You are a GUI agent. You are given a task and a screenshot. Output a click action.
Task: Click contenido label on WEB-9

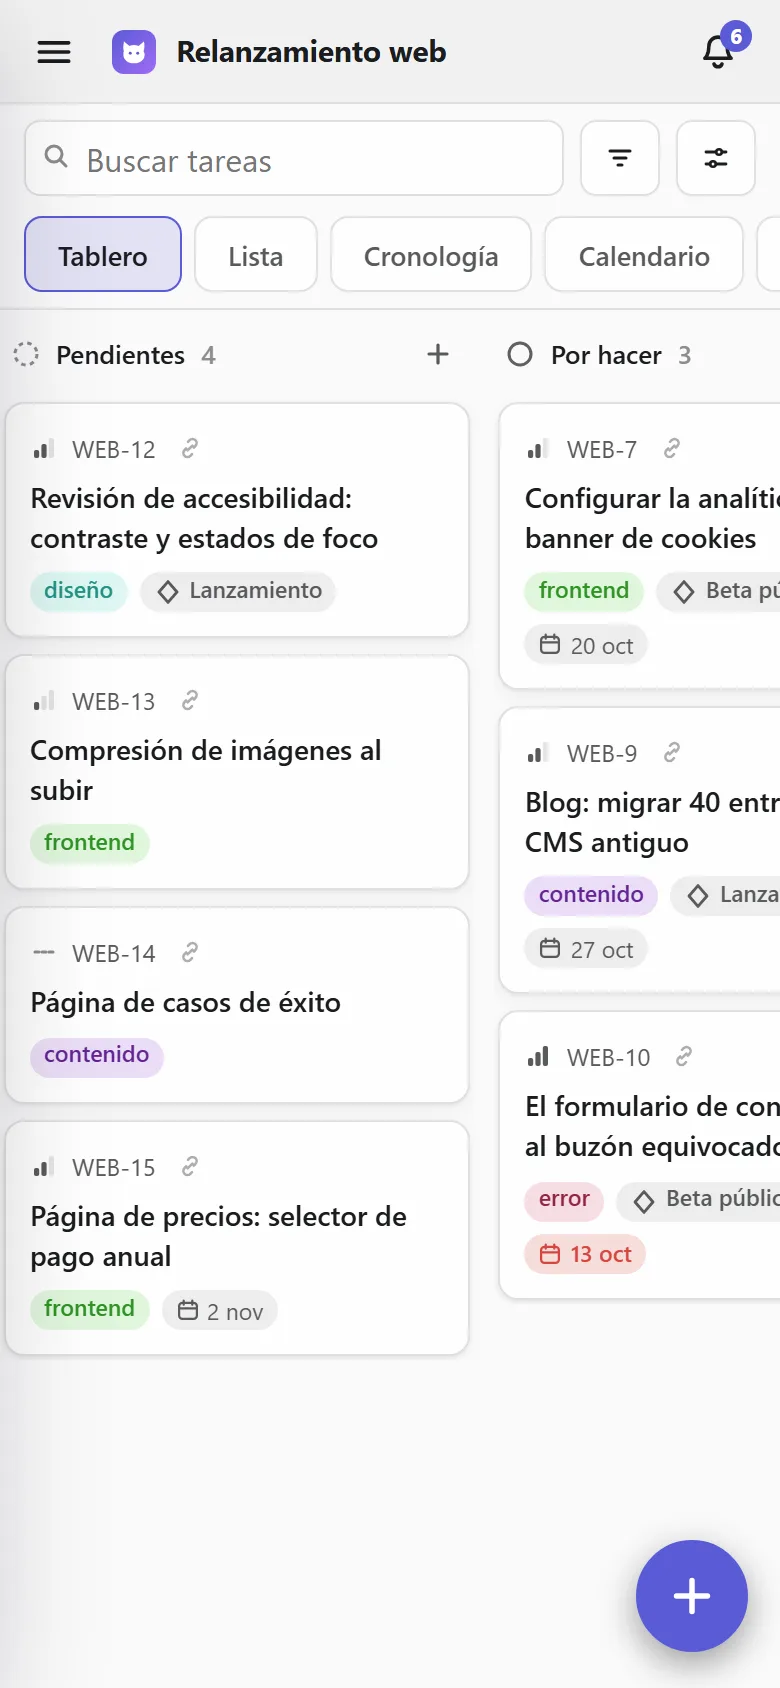[591, 894]
